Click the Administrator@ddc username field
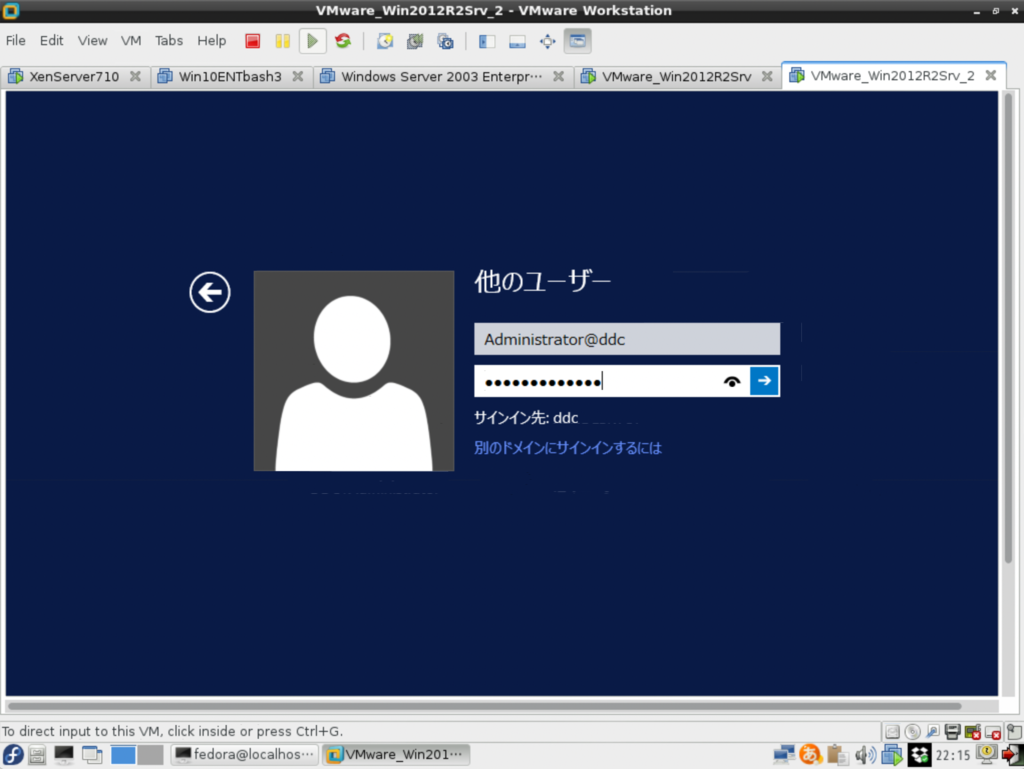Image resolution: width=1024 pixels, height=769 pixels. click(x=627, y=339)
